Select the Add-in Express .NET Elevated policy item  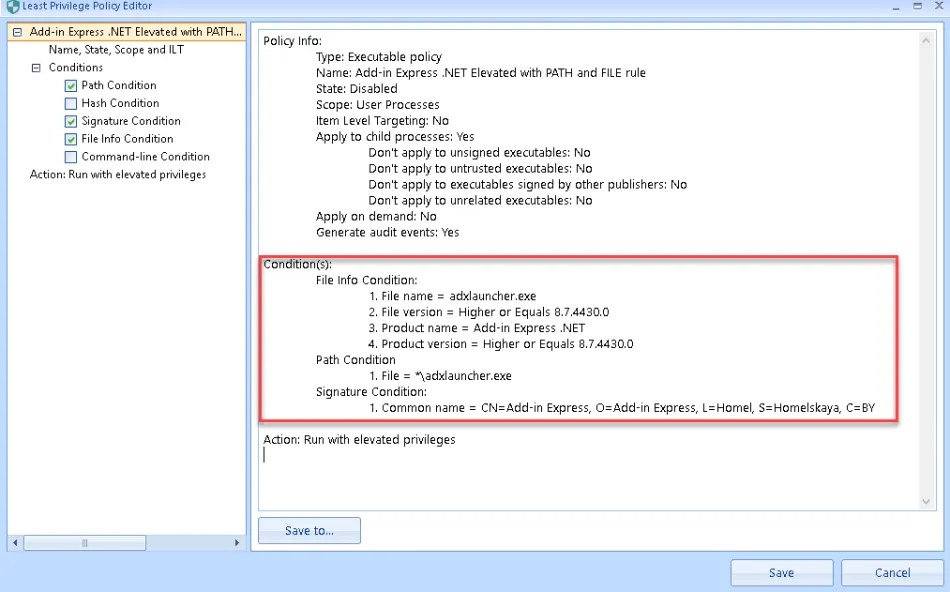[135, 32]
